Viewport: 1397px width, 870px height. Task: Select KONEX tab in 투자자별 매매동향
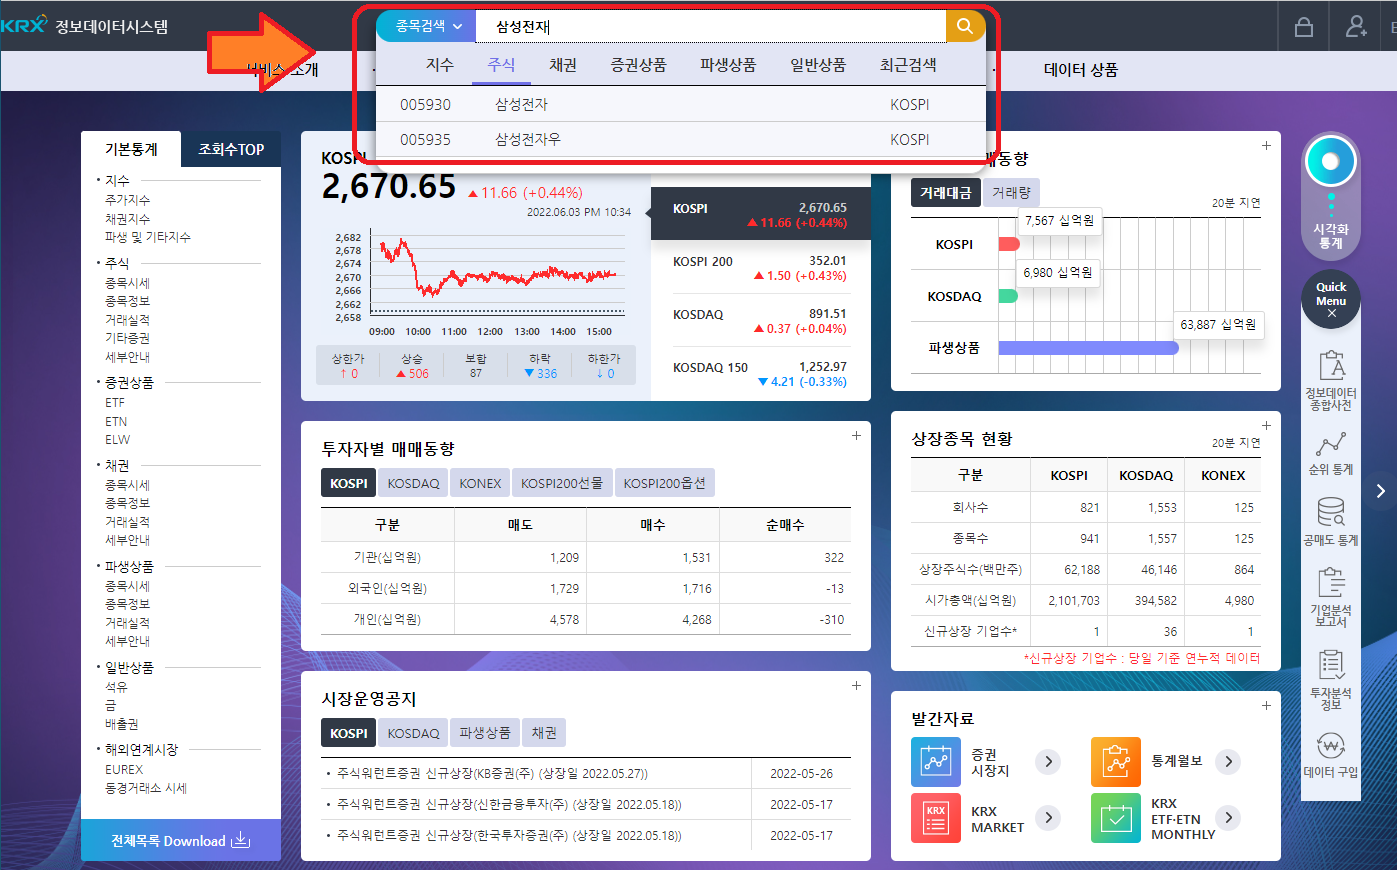pyautogui.click(x=480, y=483)
